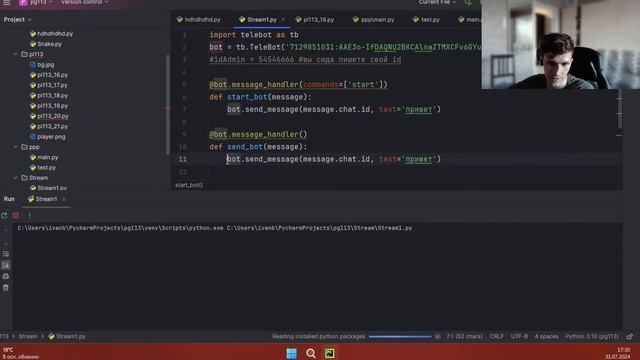This screenshot has width=640, height=360.
Task: Open the Windows Start menu
Action: (x=291, y=353)
